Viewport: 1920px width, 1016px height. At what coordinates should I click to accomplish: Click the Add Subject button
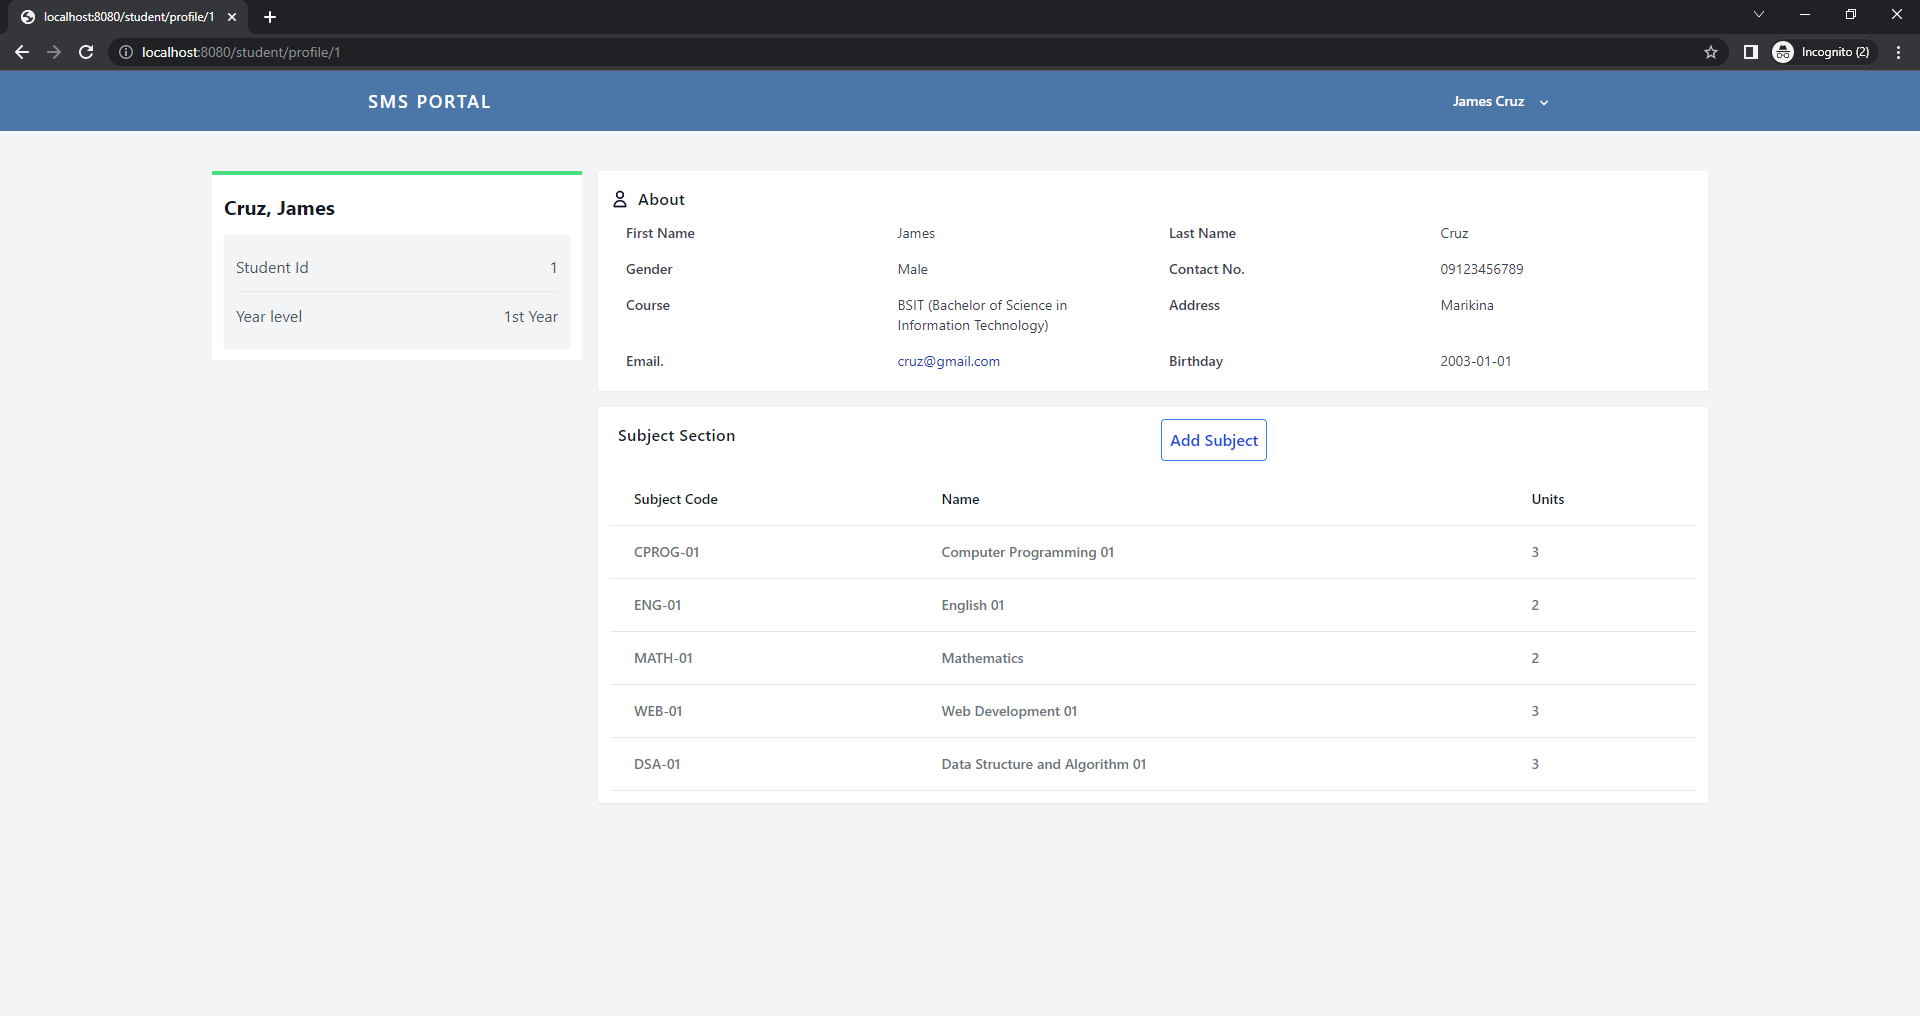pyautogui.click(x=1213, y=440)
